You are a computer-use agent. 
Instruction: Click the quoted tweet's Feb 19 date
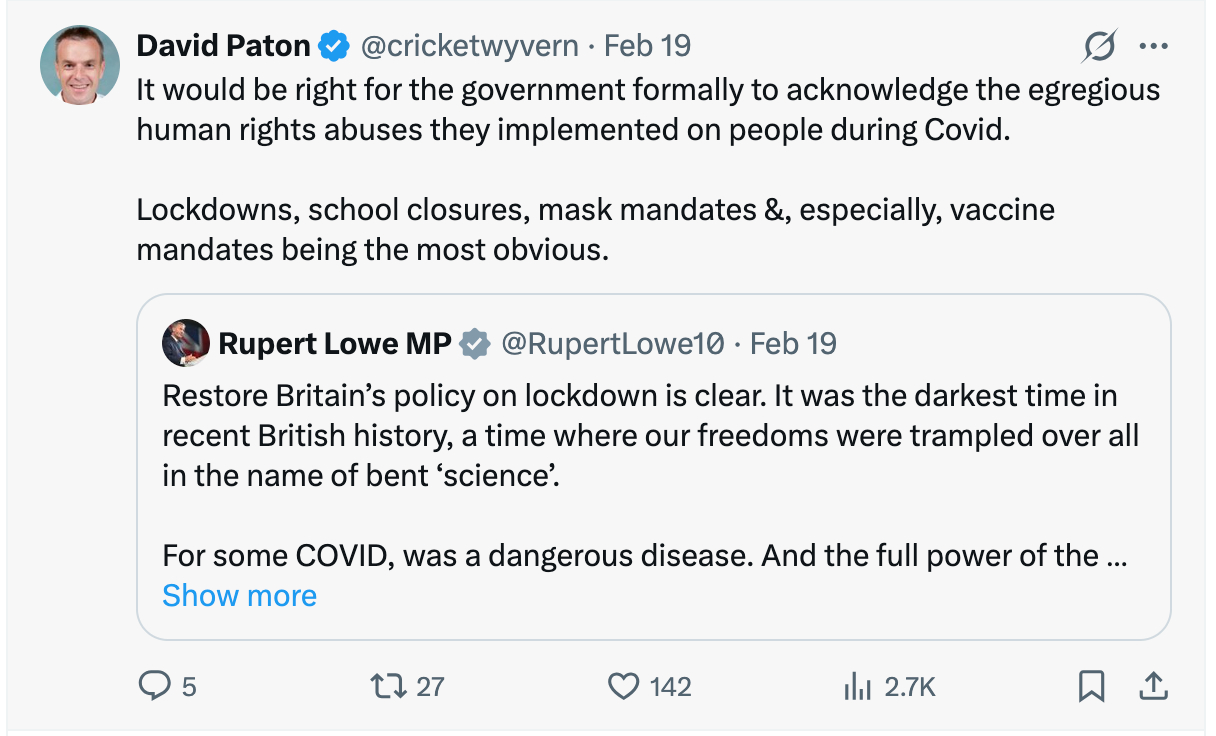click(793, 344)
